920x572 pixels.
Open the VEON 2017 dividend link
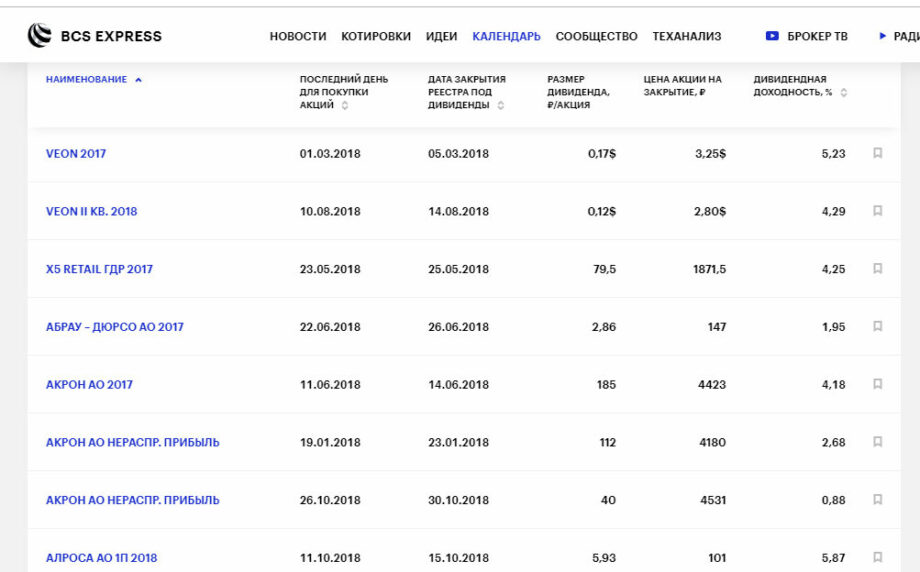(76, 154)
